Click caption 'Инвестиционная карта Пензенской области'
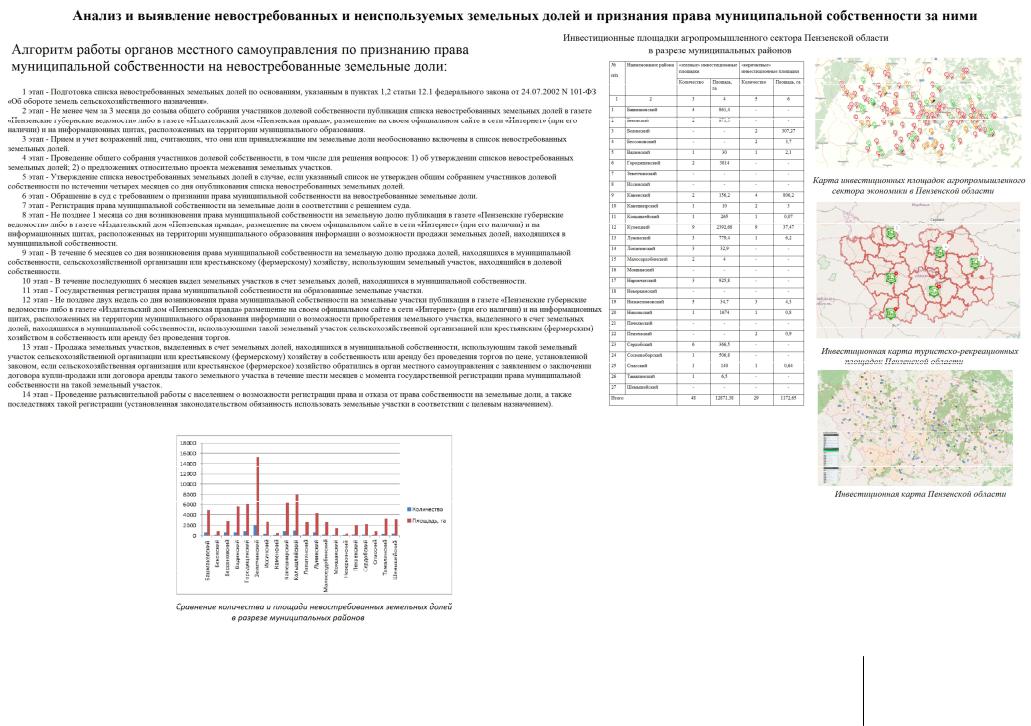This screenshot has height=726, width=1031. pos(920,494)
